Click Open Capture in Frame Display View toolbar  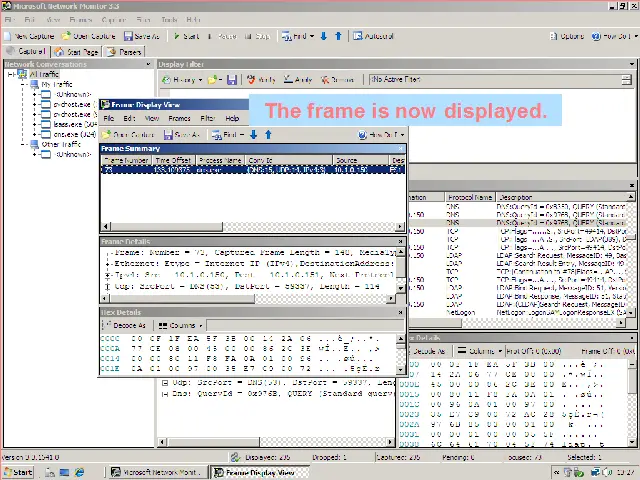click(x=128, y=135)
